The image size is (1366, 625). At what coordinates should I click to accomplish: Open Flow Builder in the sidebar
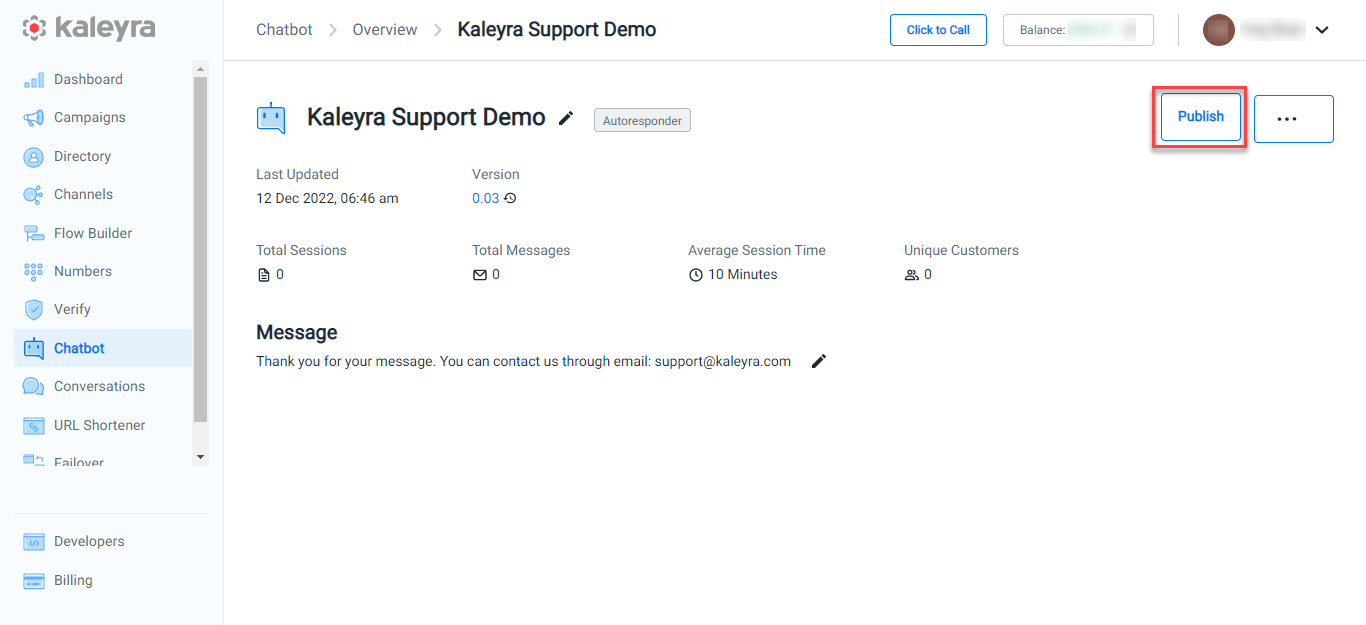pos(93,233)
